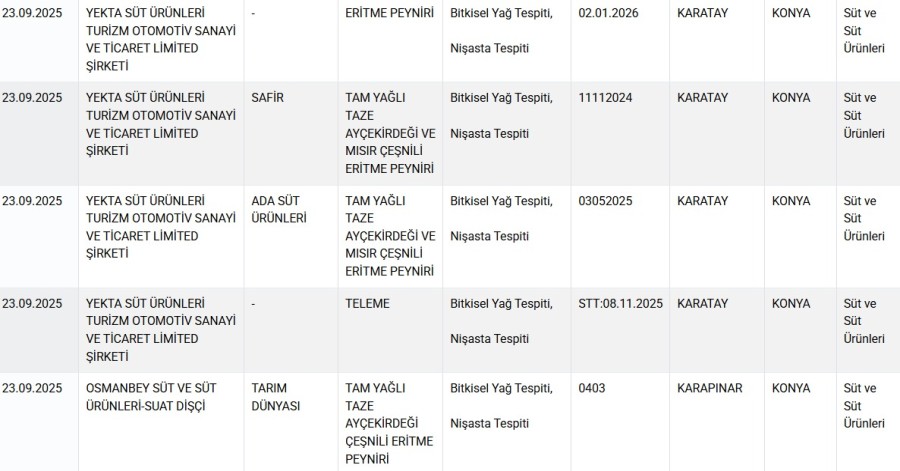Select the ADA SÜT ÜRÜNLERİ brand cell

point(279,209)
